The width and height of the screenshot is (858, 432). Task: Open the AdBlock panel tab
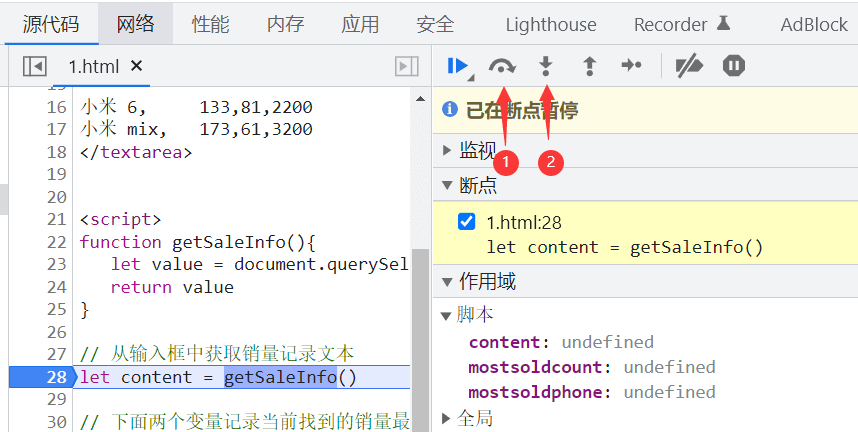pos(814,24)
